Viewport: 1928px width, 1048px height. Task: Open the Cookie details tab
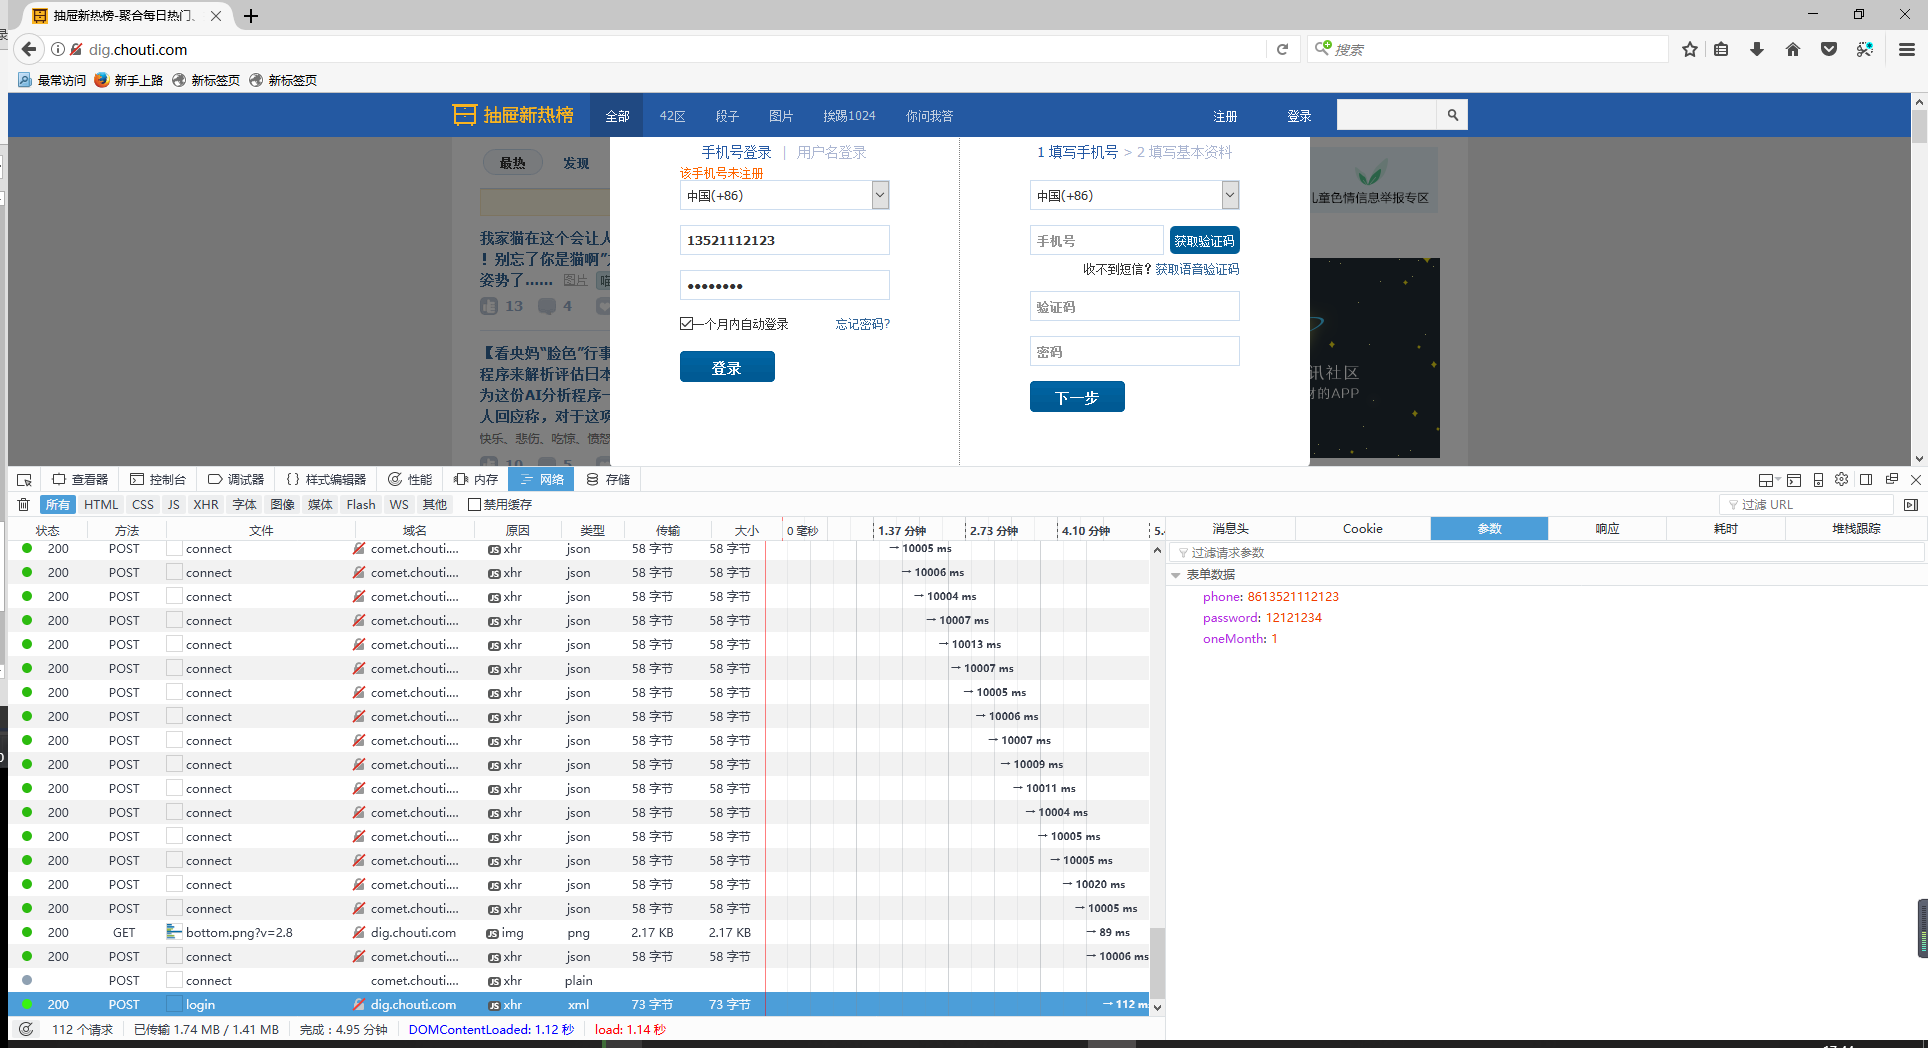1362,528
